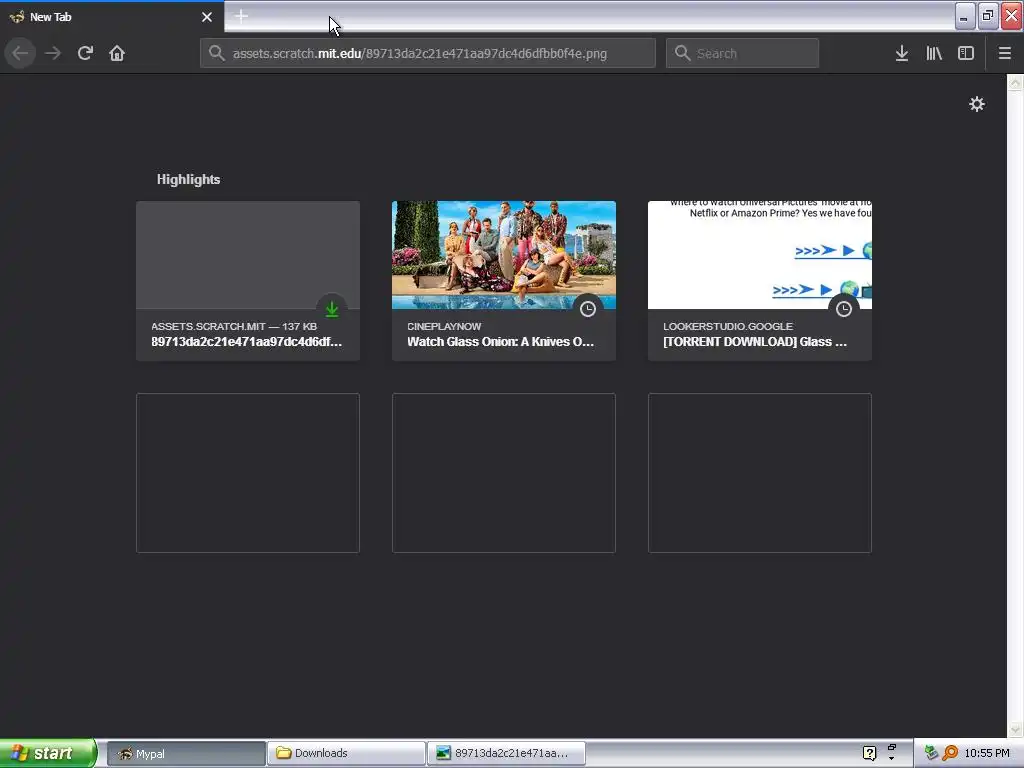This screenshot has width=1024, height=768.
Task: Click history clock badge on Lookerstudio card
Action: point(844,309)
